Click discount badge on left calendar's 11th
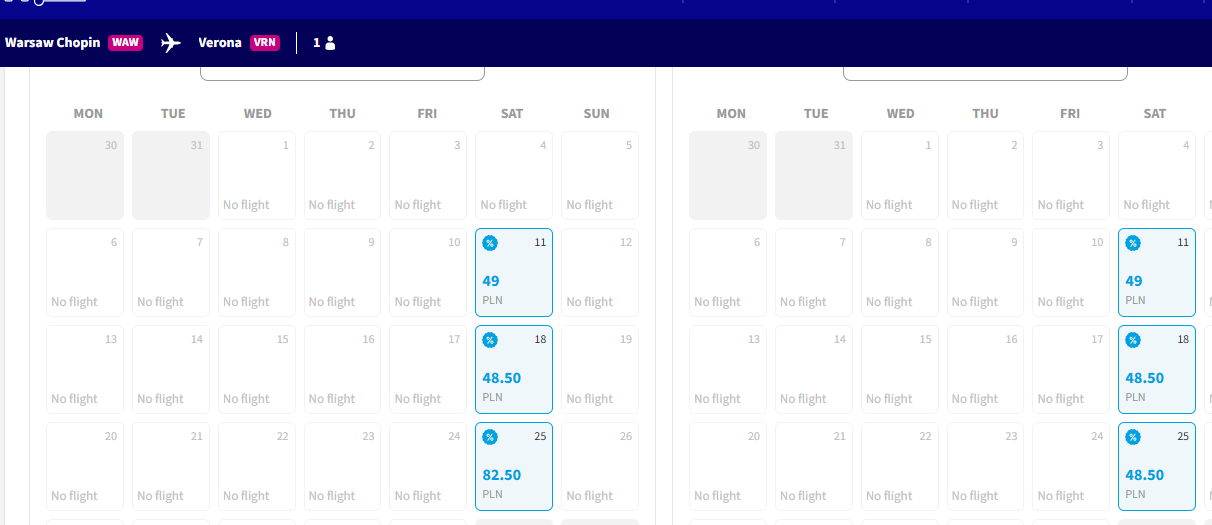This screenshot has width=1212, height=525. click(490, 243)
